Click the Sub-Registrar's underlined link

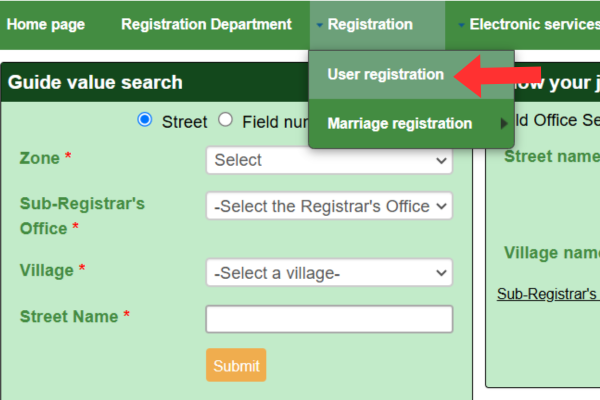pos(548,294)
